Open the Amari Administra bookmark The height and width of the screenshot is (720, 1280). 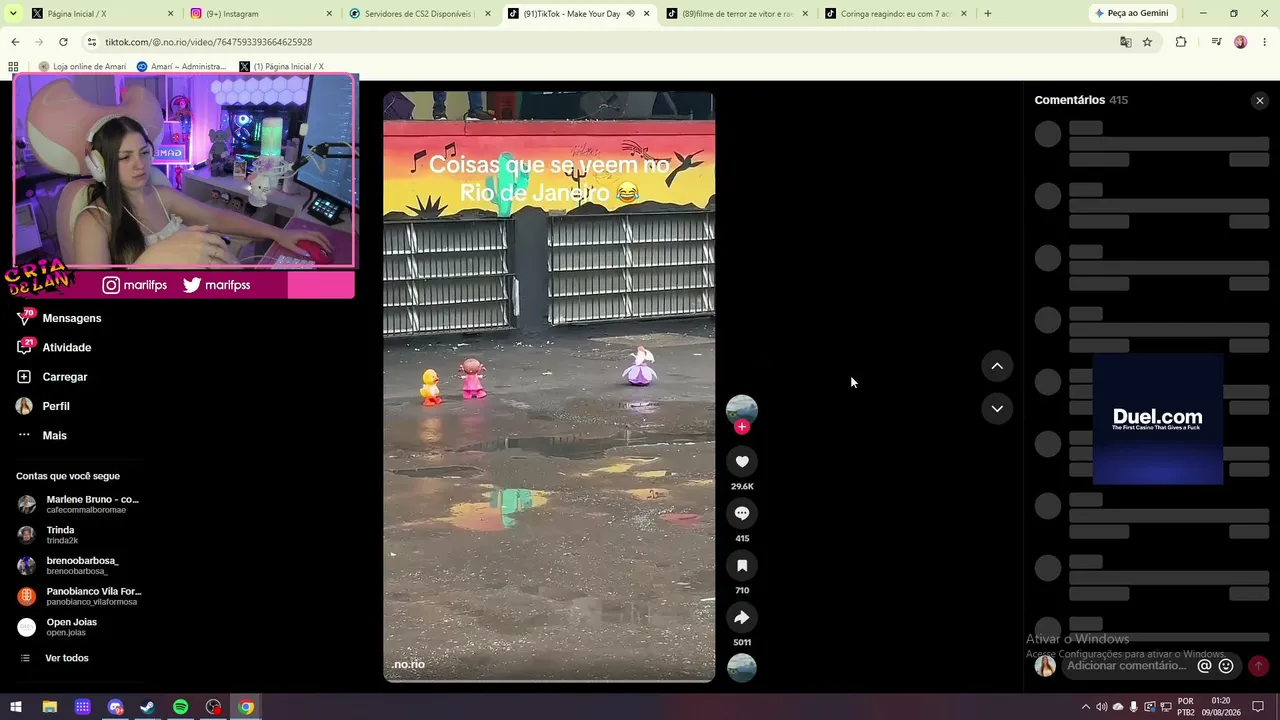pos(181,67)
